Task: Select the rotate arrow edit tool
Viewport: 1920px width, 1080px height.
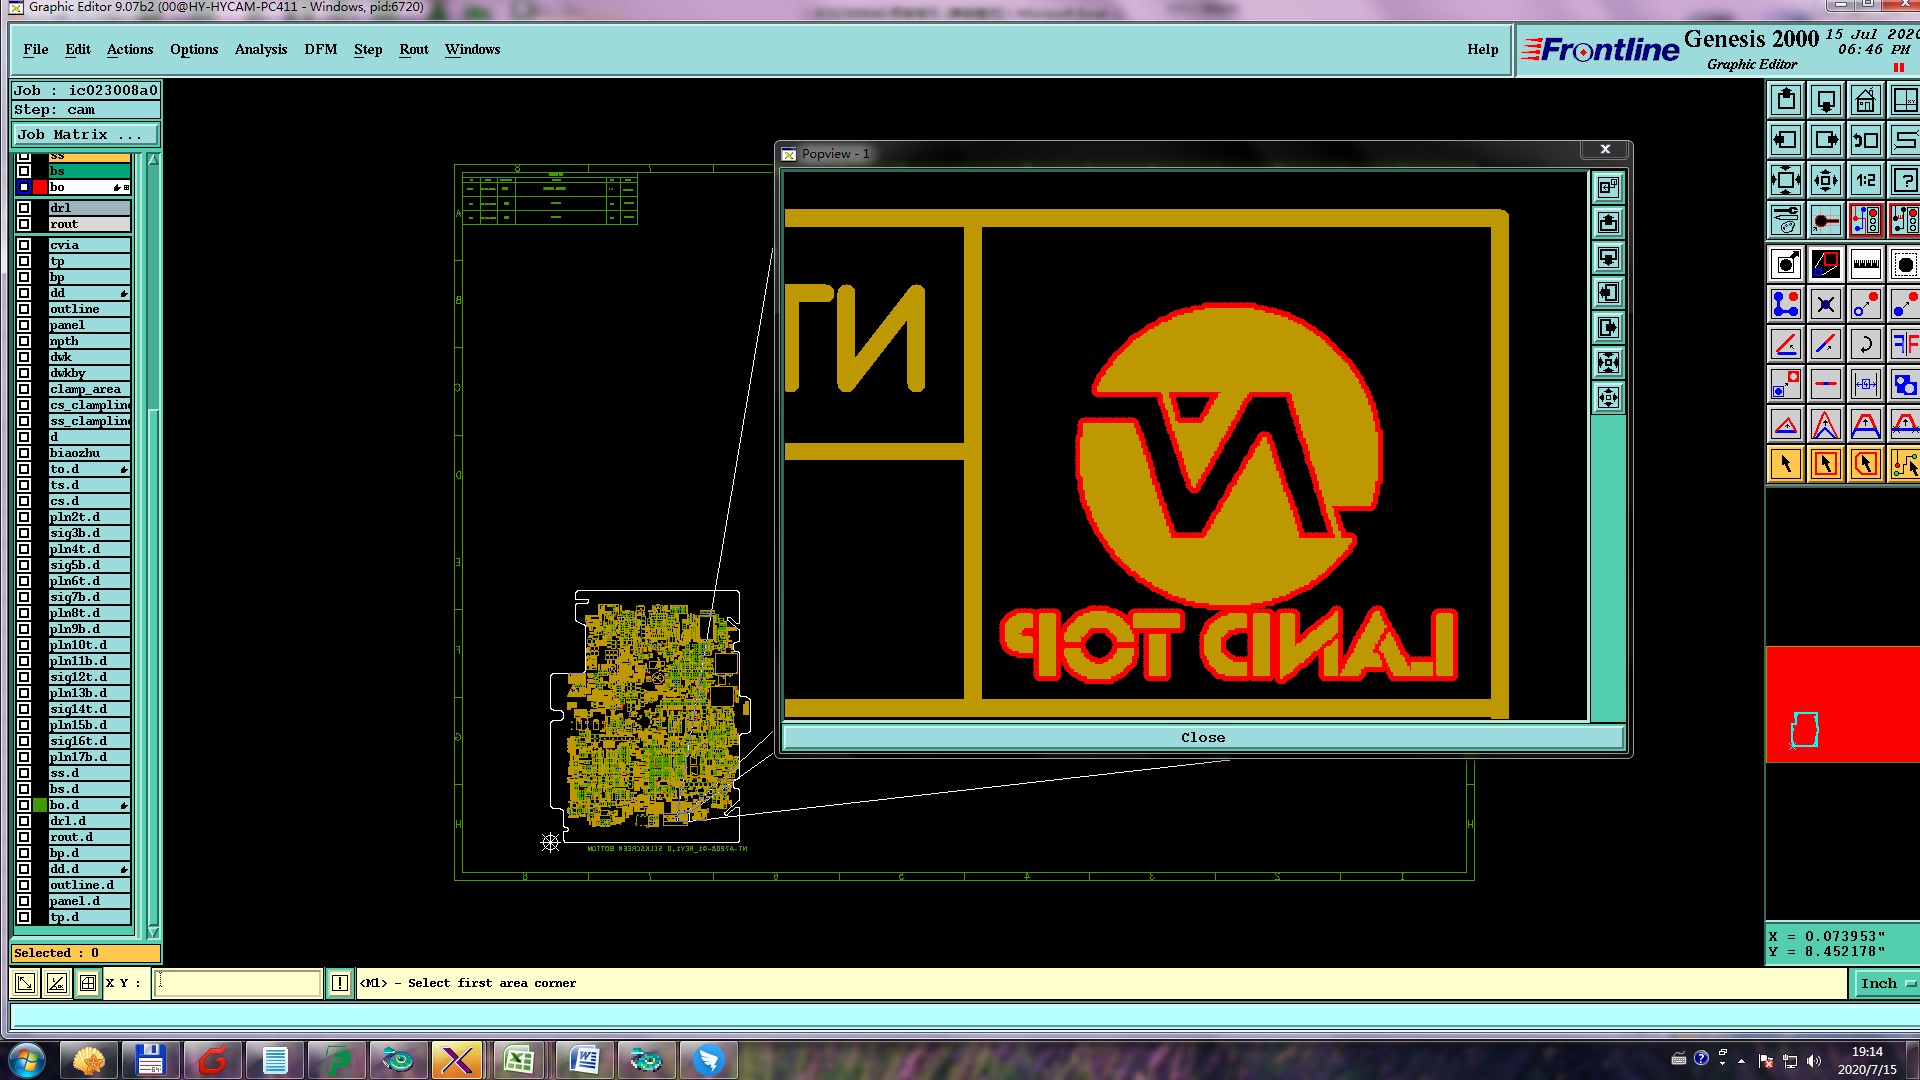Action: (1865, 345)
